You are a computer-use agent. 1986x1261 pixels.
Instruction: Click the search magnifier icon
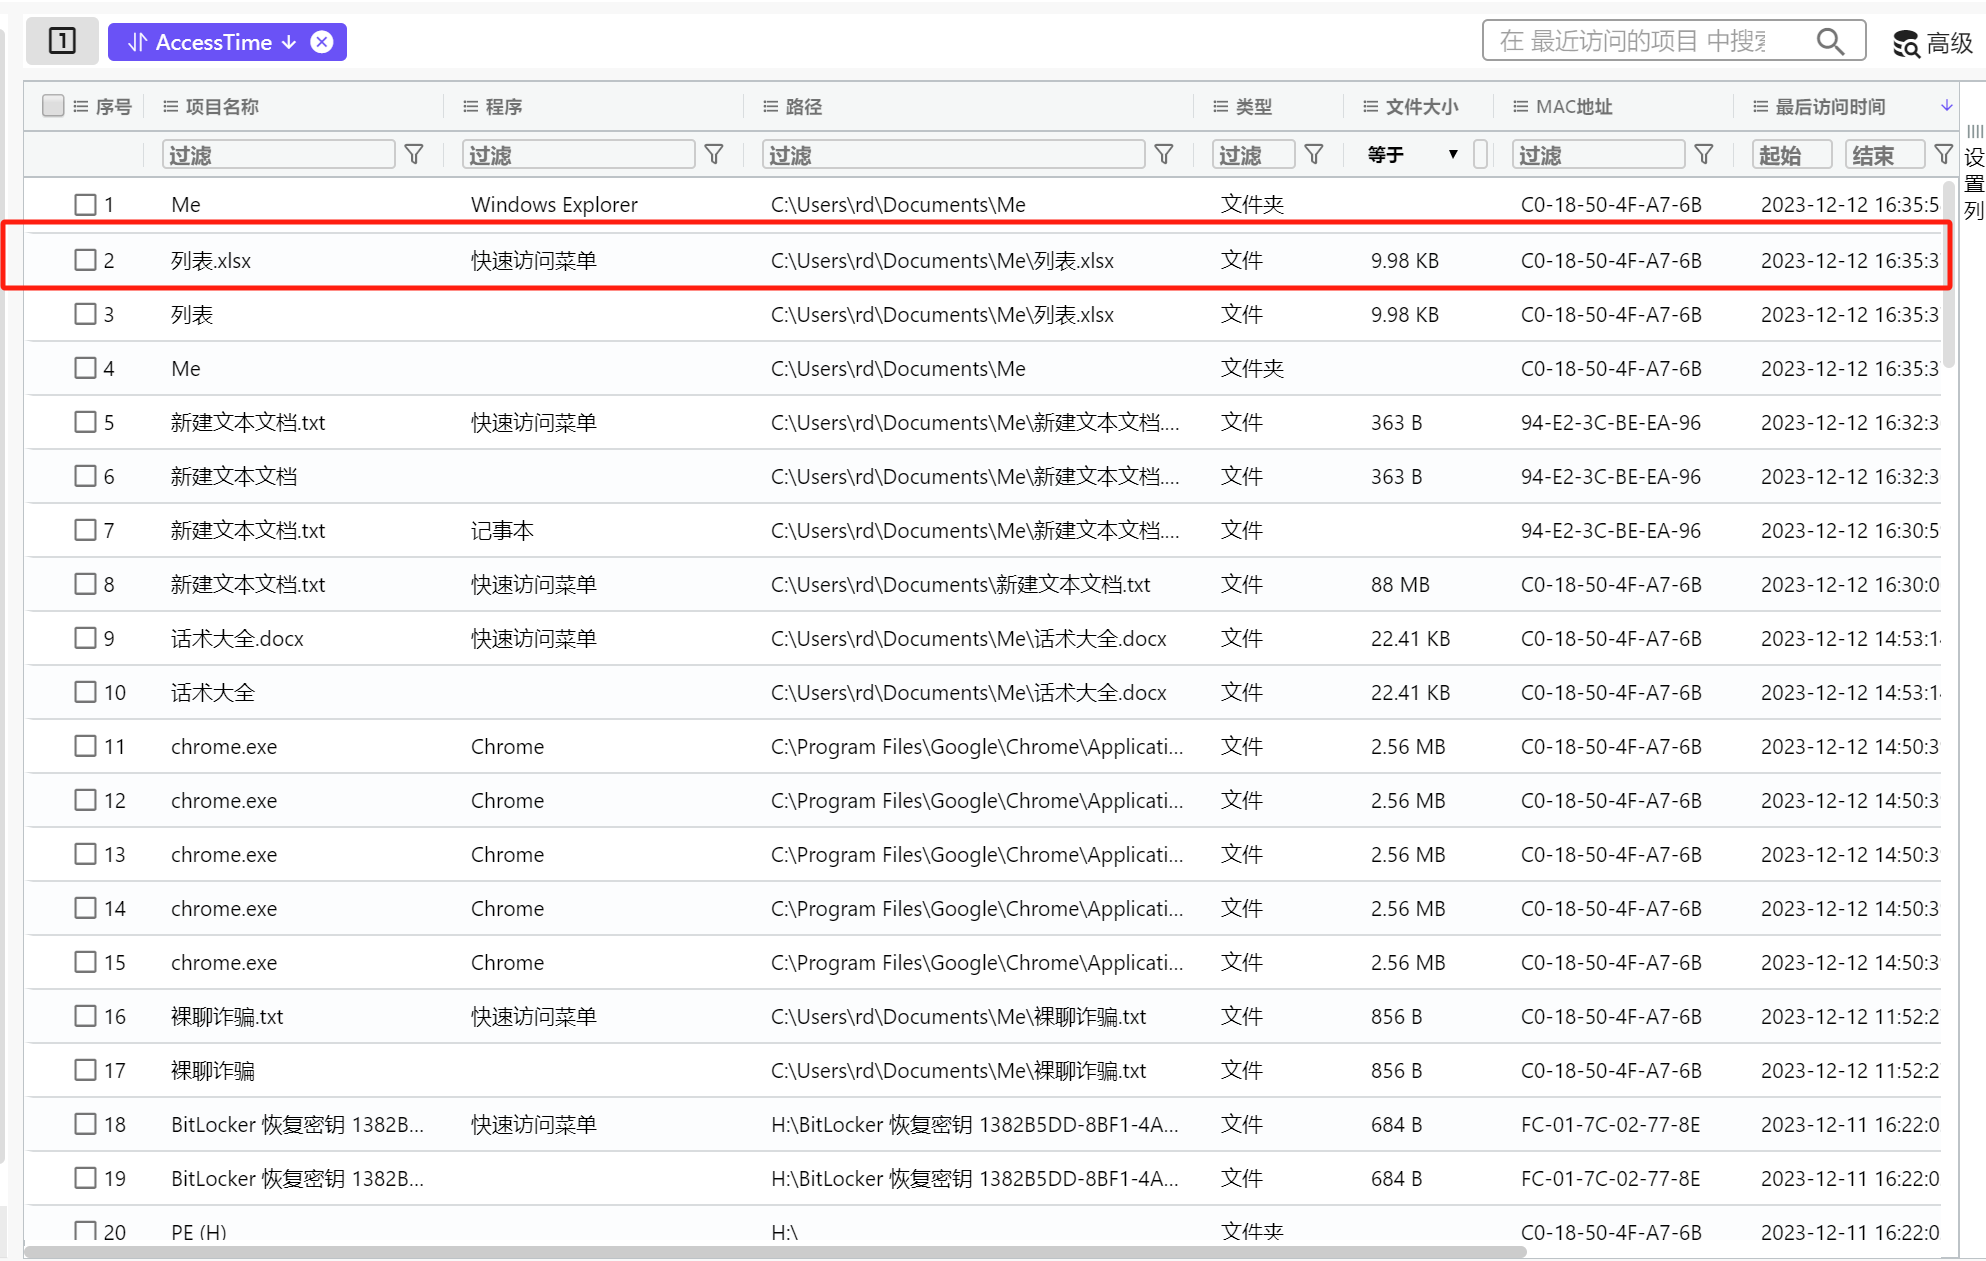coord(1830,41)
